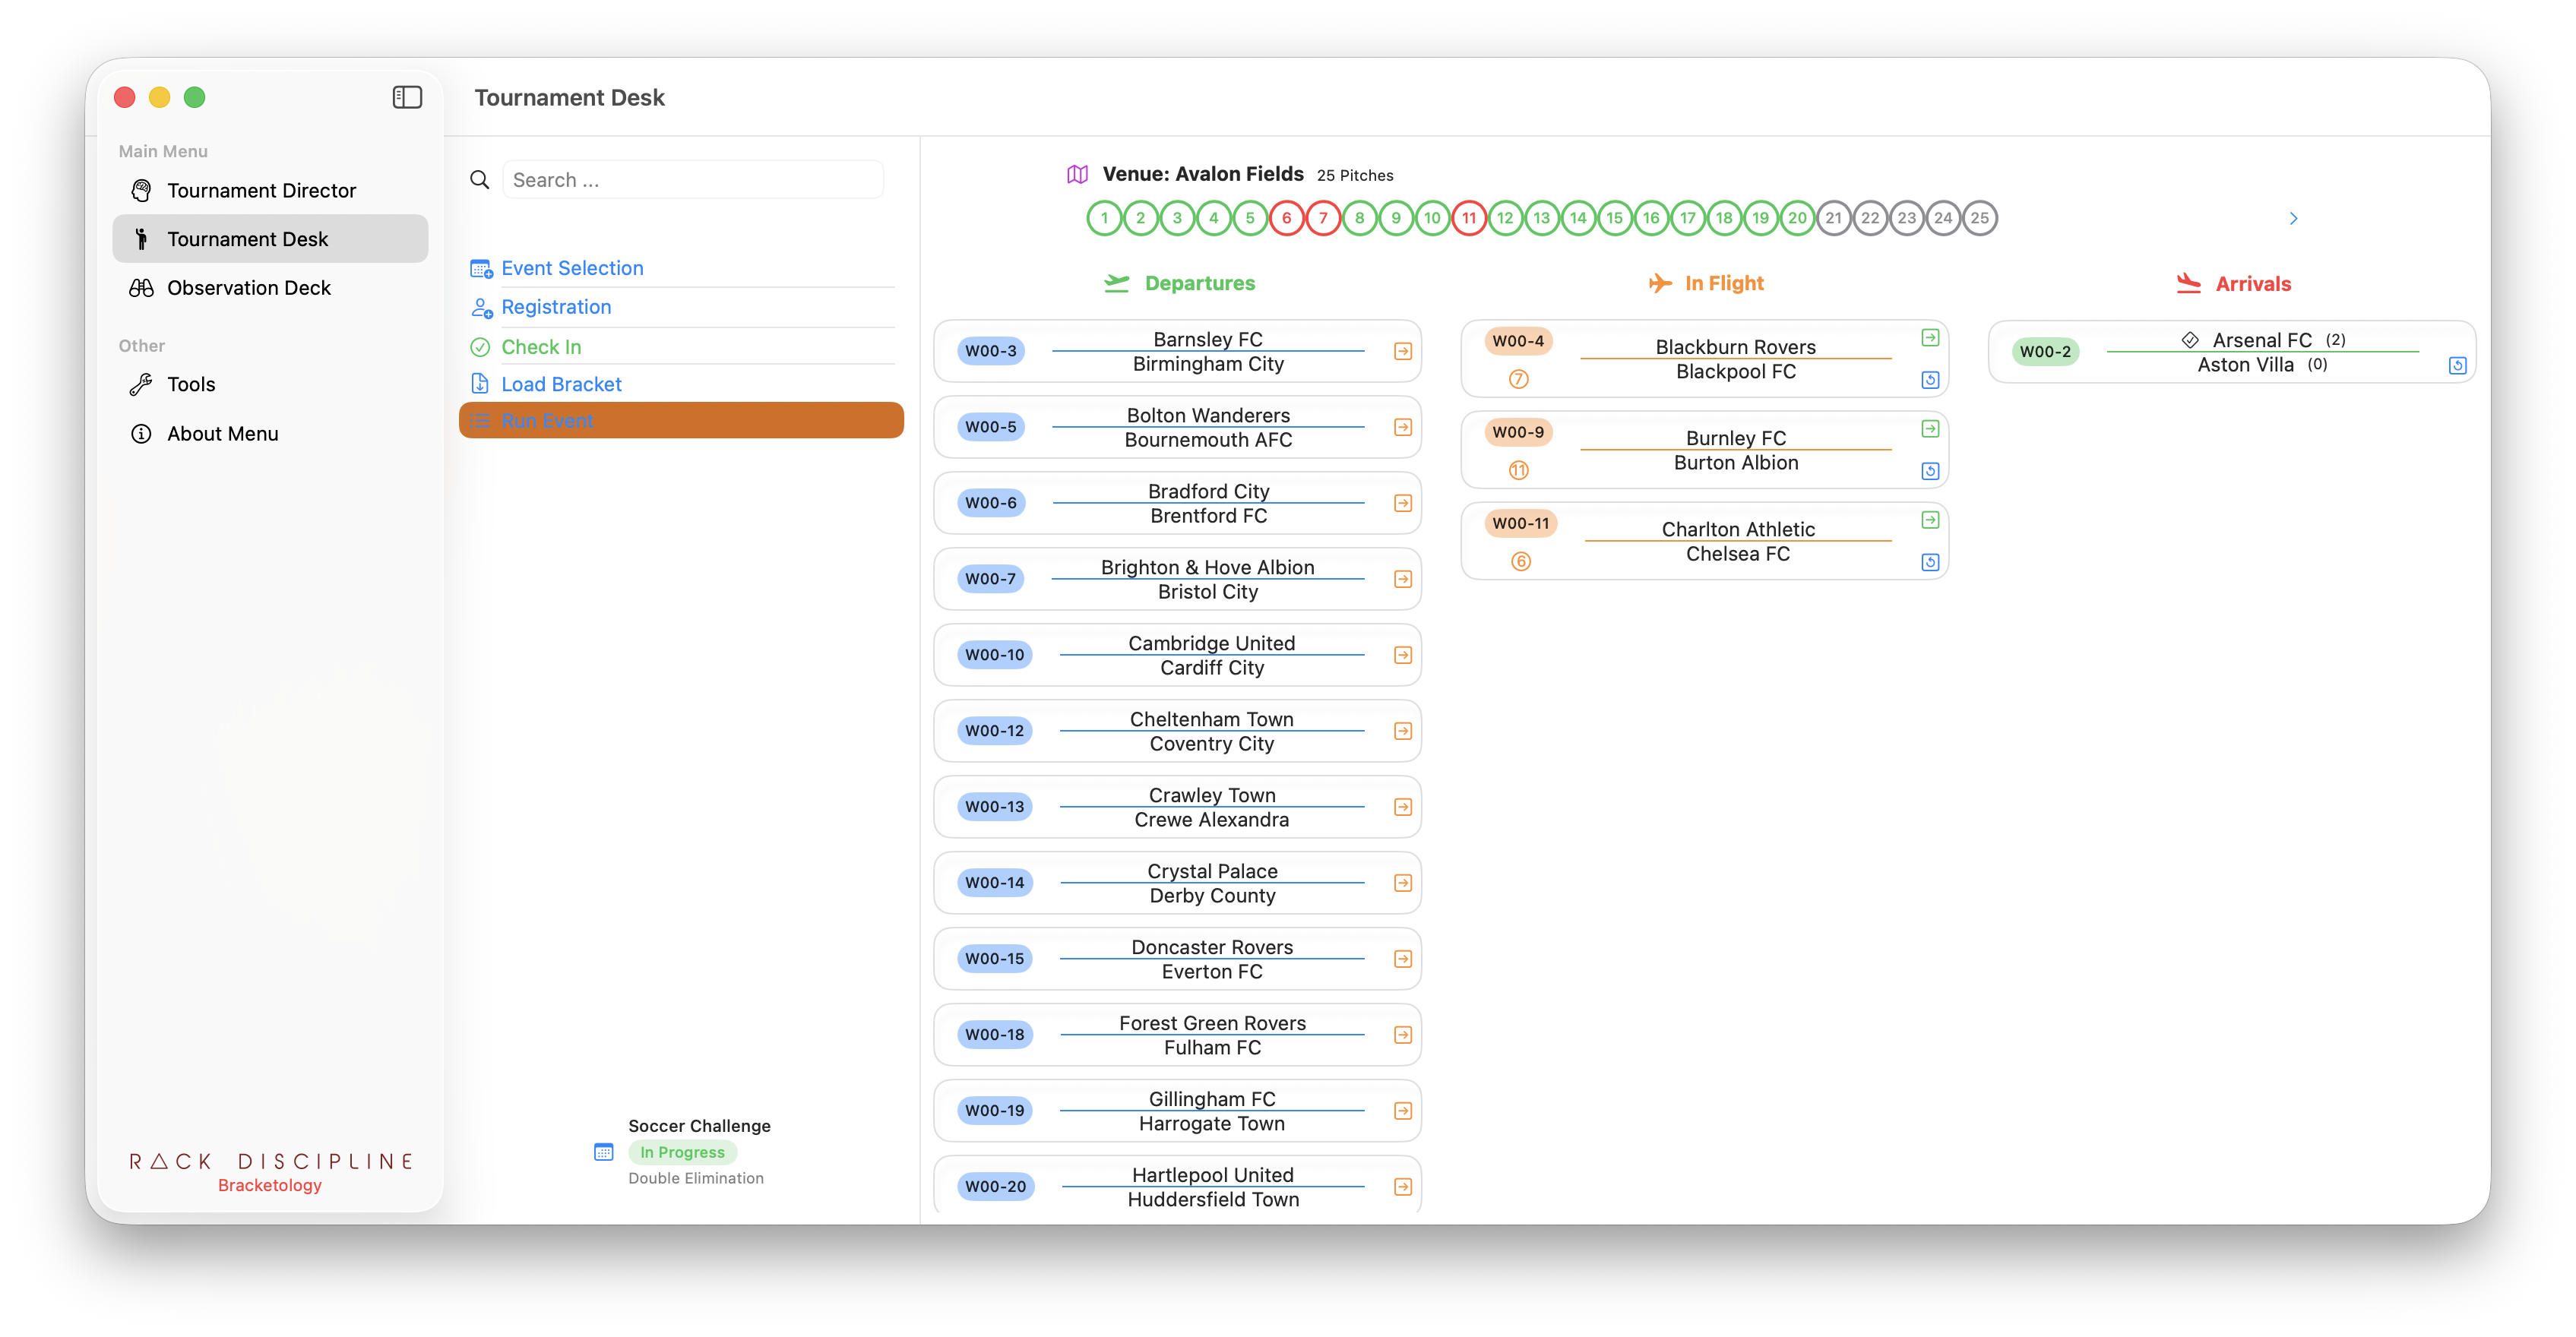Click into the Search field
2576x1337 pixels.
692,180
